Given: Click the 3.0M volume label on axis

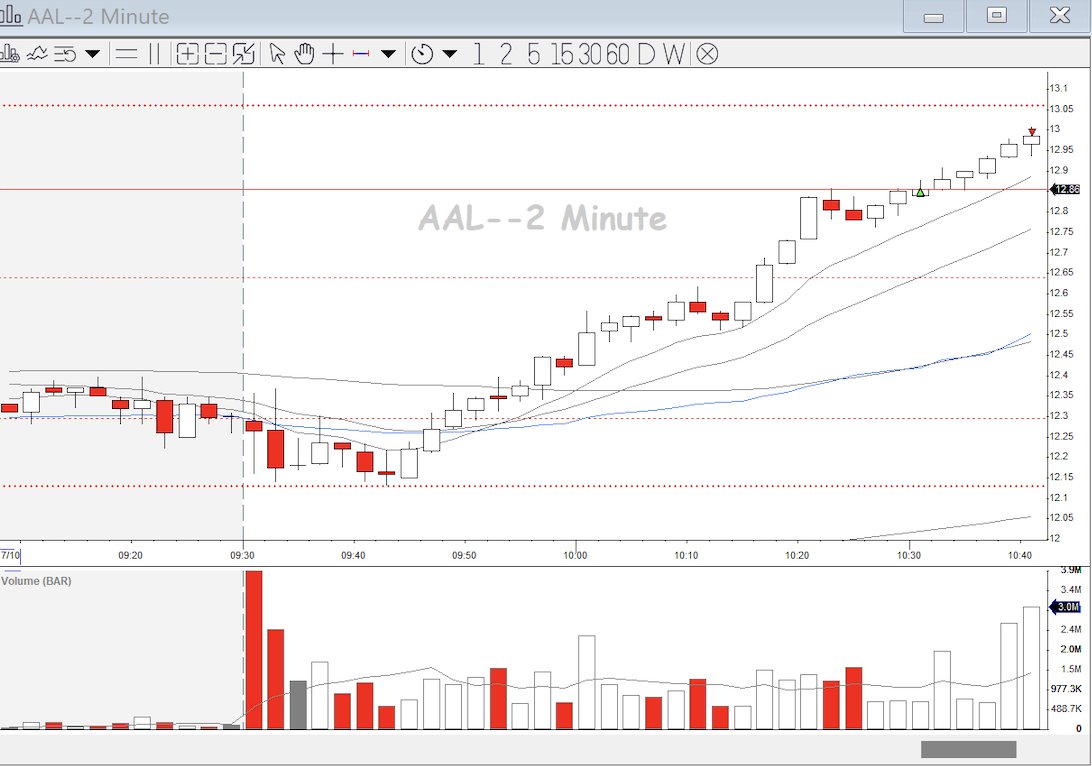Looking at the screenshot, I should click(1066, 607).
